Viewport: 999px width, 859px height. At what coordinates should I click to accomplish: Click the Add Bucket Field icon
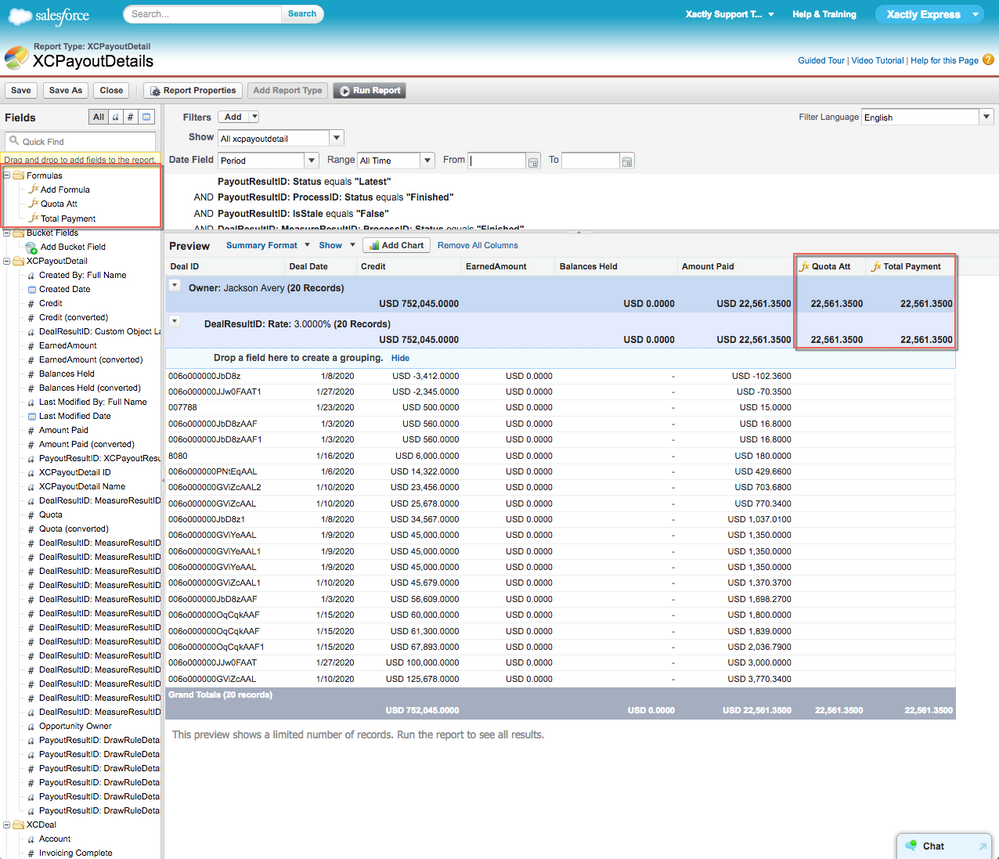click(31, 247)
